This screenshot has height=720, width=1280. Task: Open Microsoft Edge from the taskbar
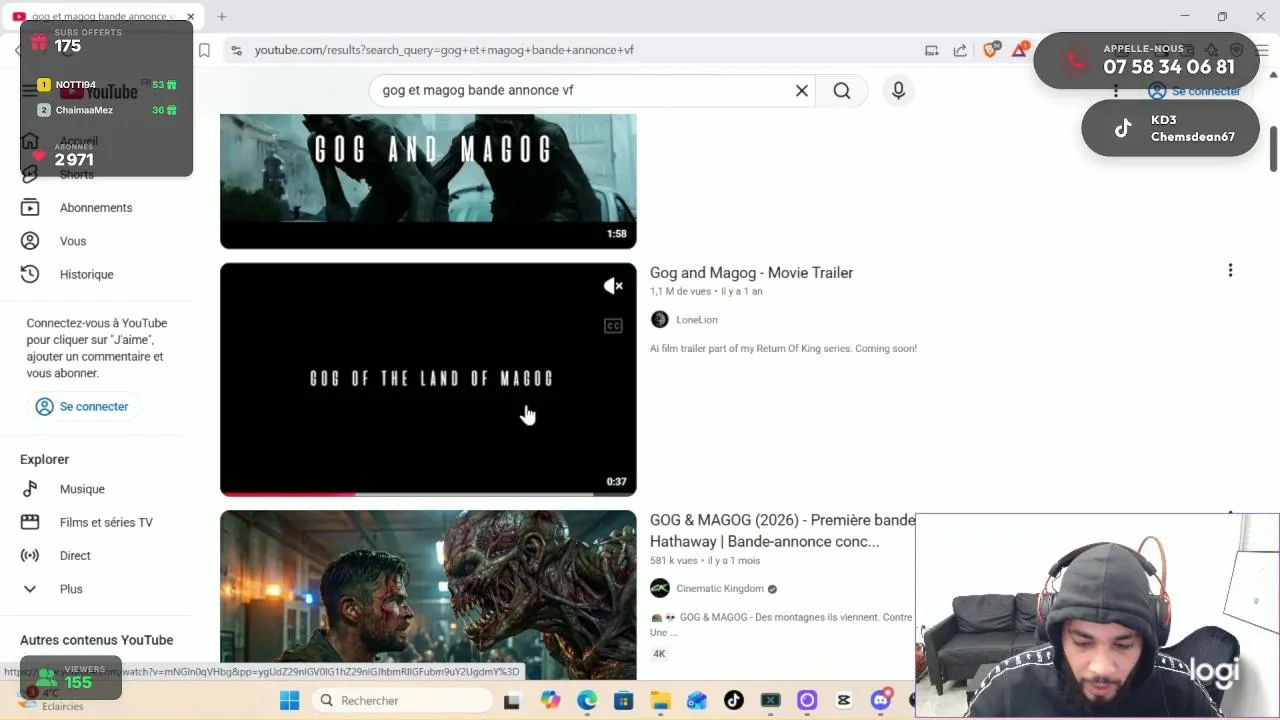(587, 701)
